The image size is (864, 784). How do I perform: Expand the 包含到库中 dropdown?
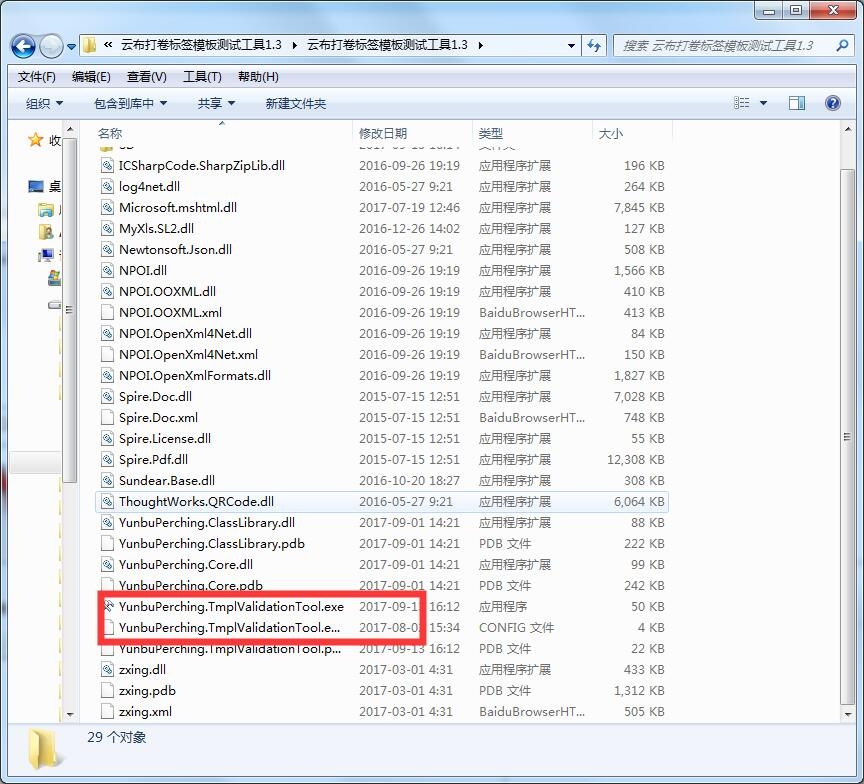pyautogui.click(x=130, y=103)
